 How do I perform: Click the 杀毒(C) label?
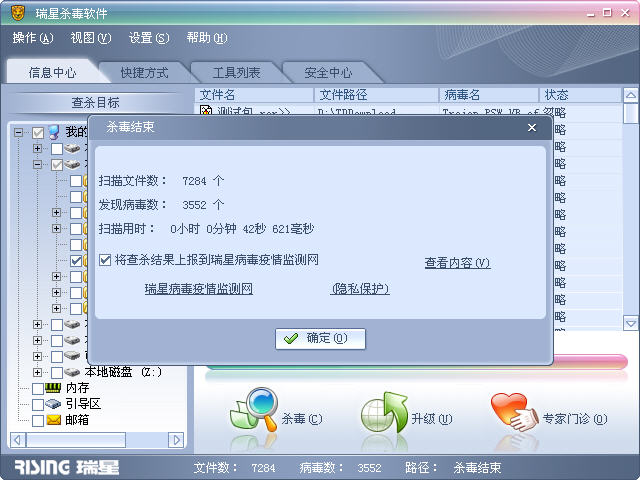pyautogui.click(x=302, y=418)
